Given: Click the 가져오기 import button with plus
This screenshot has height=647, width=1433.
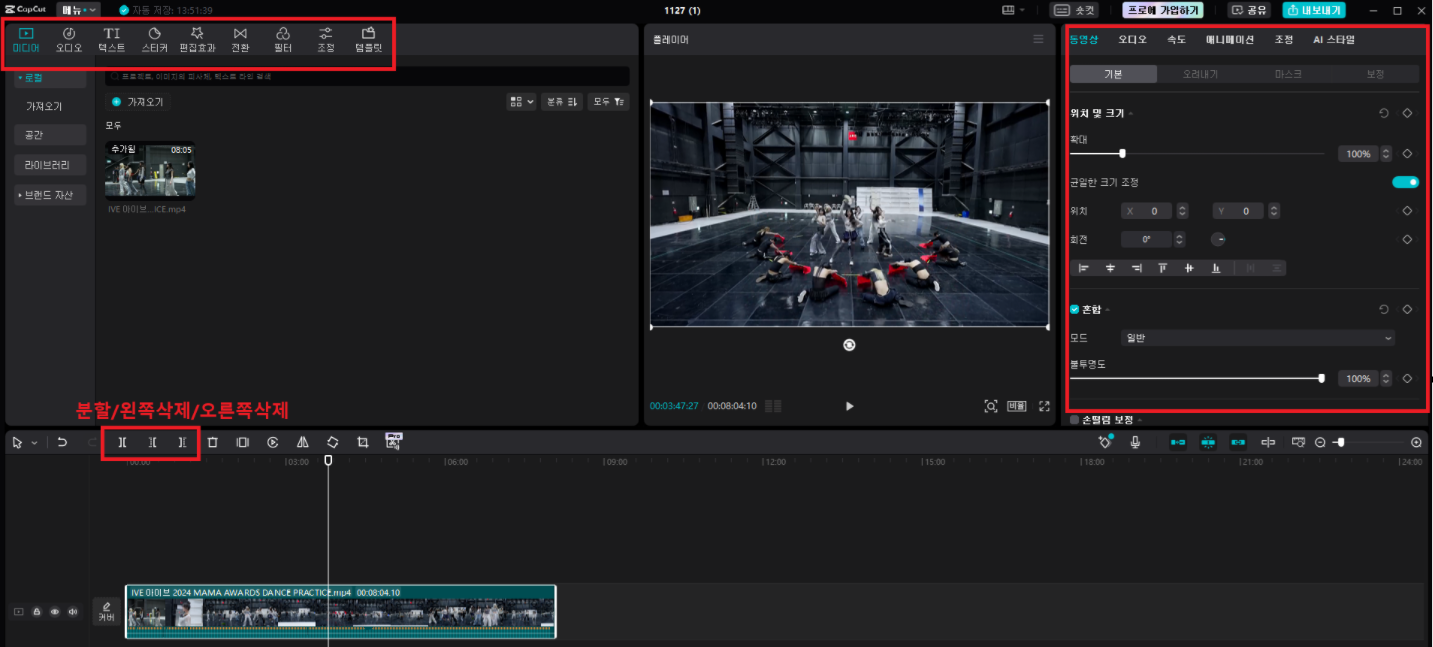Looking at the screenshot, I should click(138, 102).
